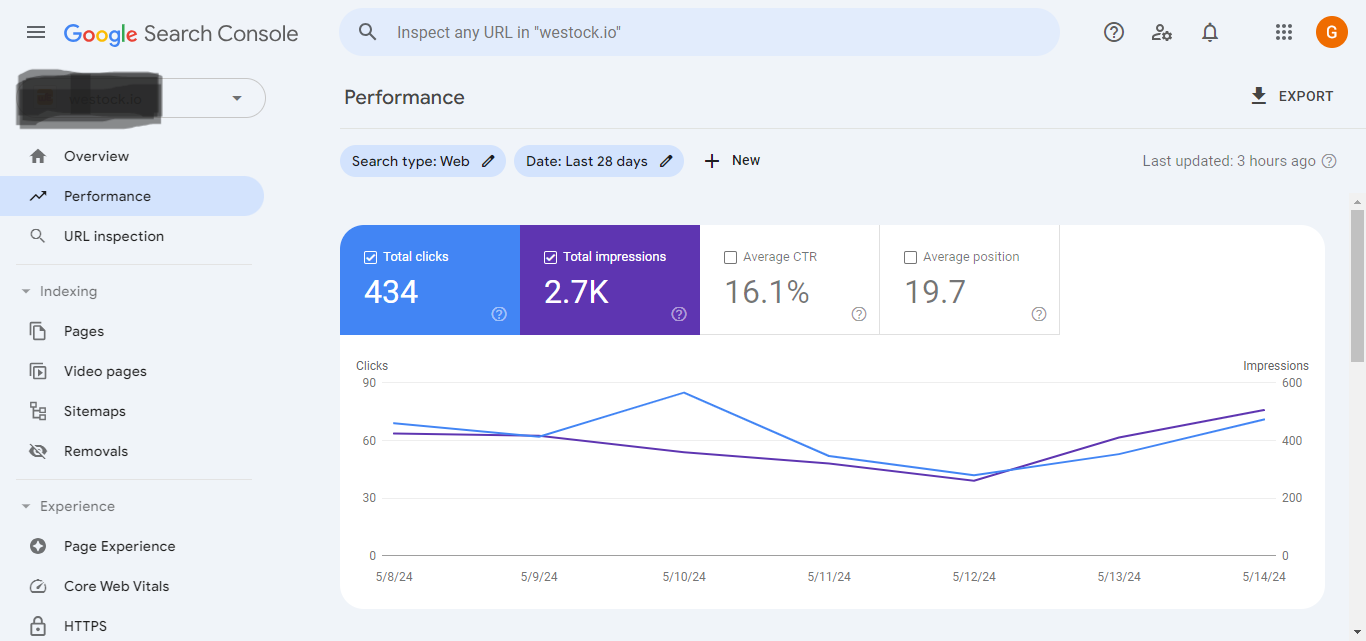This screenshot has width=1366, height=641.
Task: Open the property selector dropdown arrow
Action: tap(237, 98)
